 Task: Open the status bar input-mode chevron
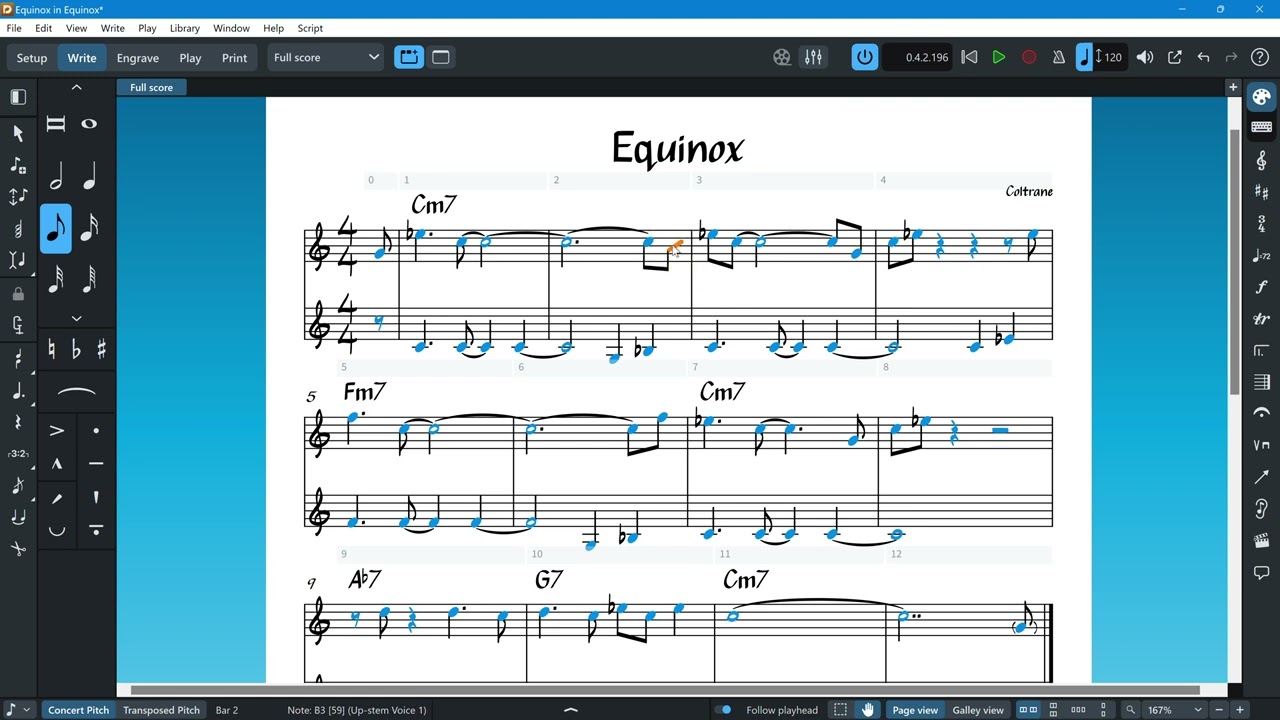click(x=26, y=710)
